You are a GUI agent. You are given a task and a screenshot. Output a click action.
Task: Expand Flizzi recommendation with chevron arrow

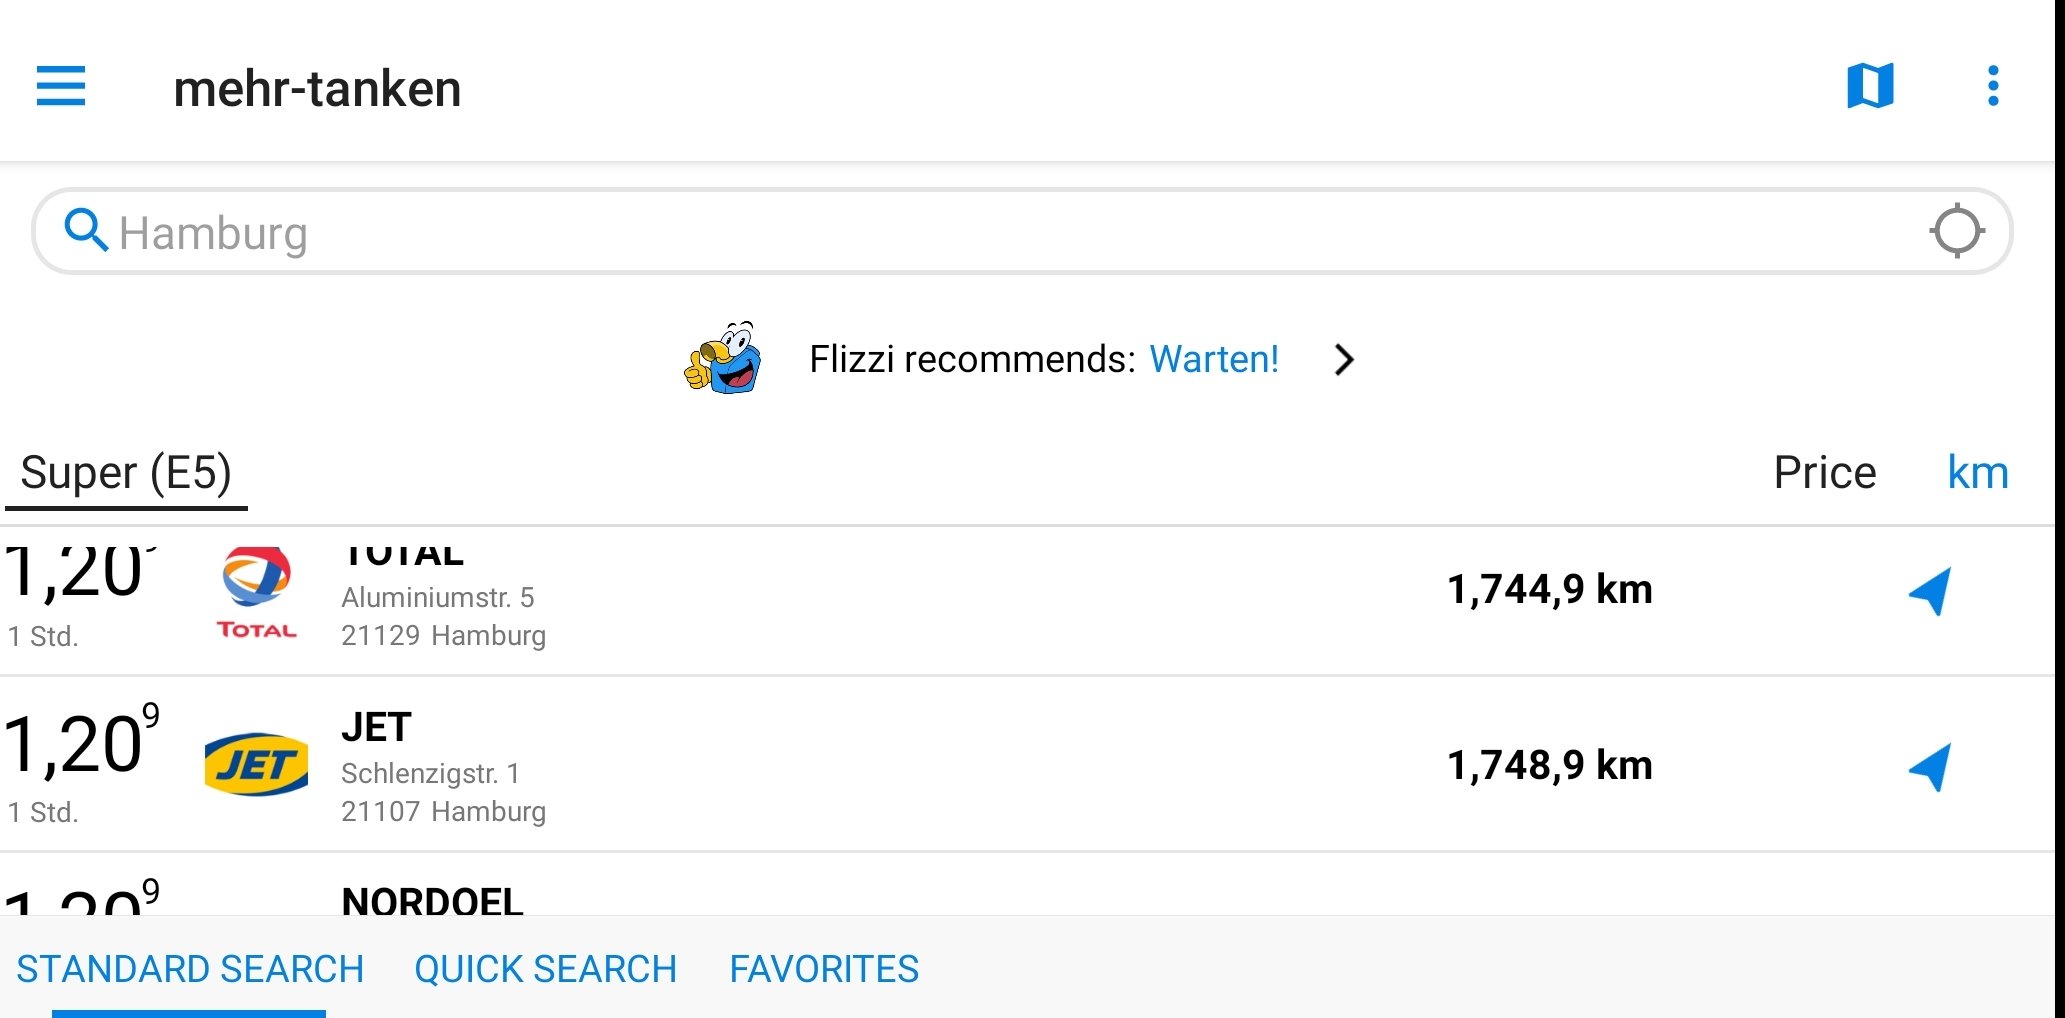coord(1344,359)
